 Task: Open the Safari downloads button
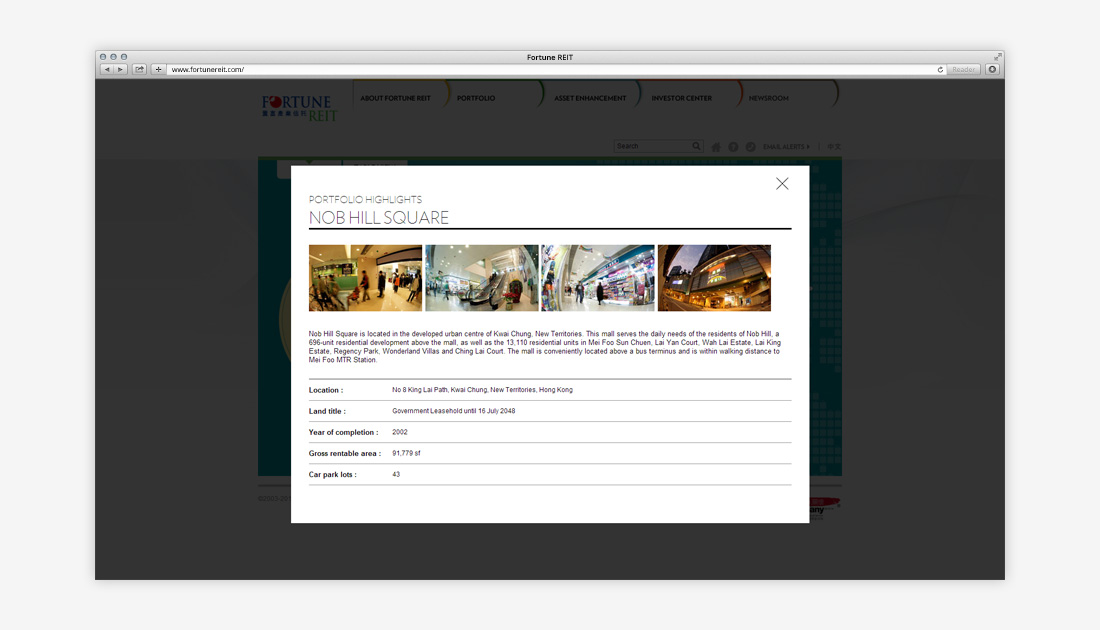pyautogui.click(x=992, y=69)
